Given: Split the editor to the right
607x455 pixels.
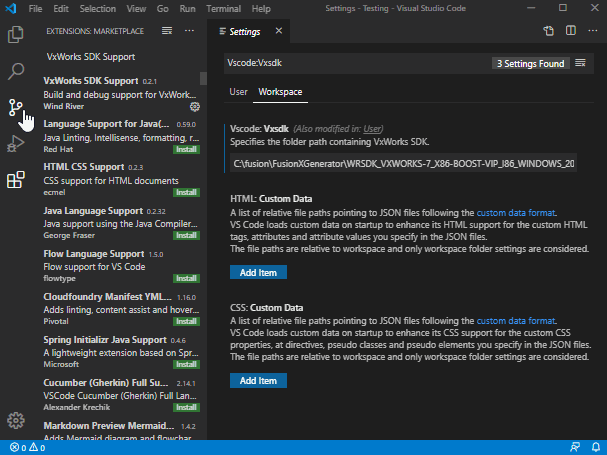Looking at the screenshot, I should pyautogui.click(x=571, y=31).
